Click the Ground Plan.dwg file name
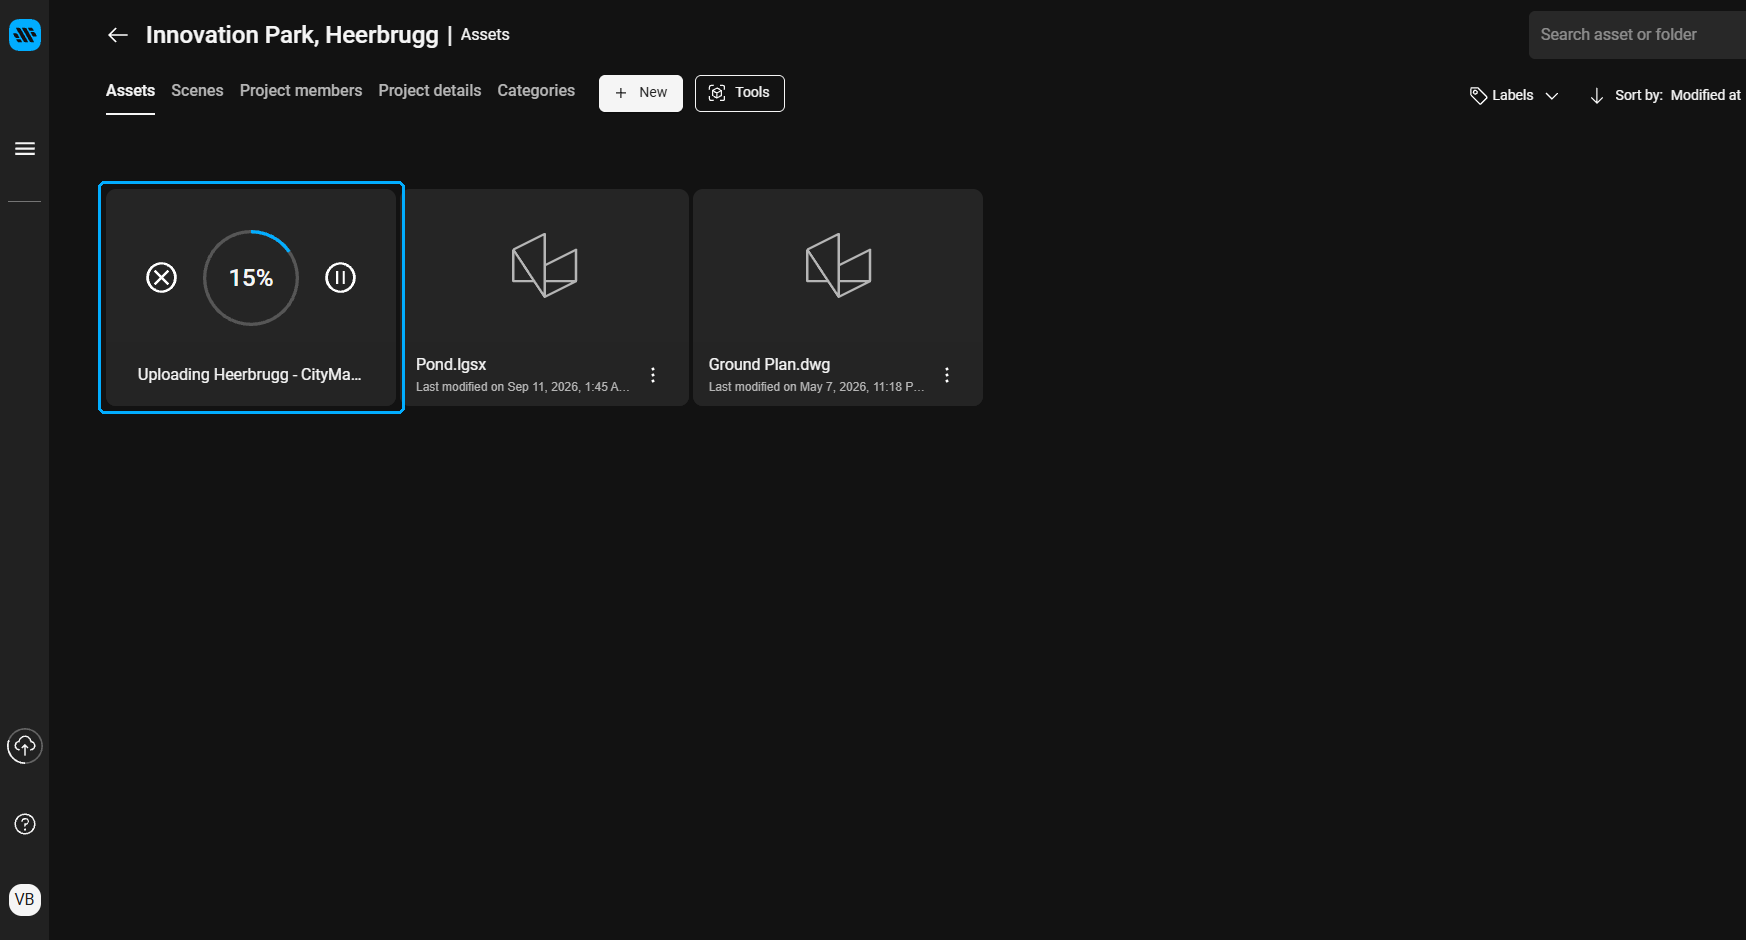Image resolution: width=1746 pixels, height=940 pixels. coord(769,365)
